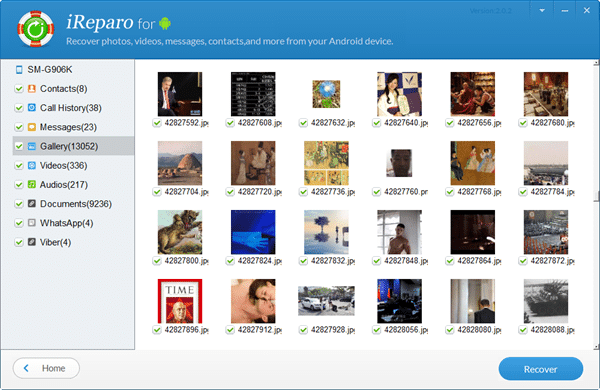Select thumbnail 42827640 woman in white
This screenshot has width=600, height=390.
399,94
